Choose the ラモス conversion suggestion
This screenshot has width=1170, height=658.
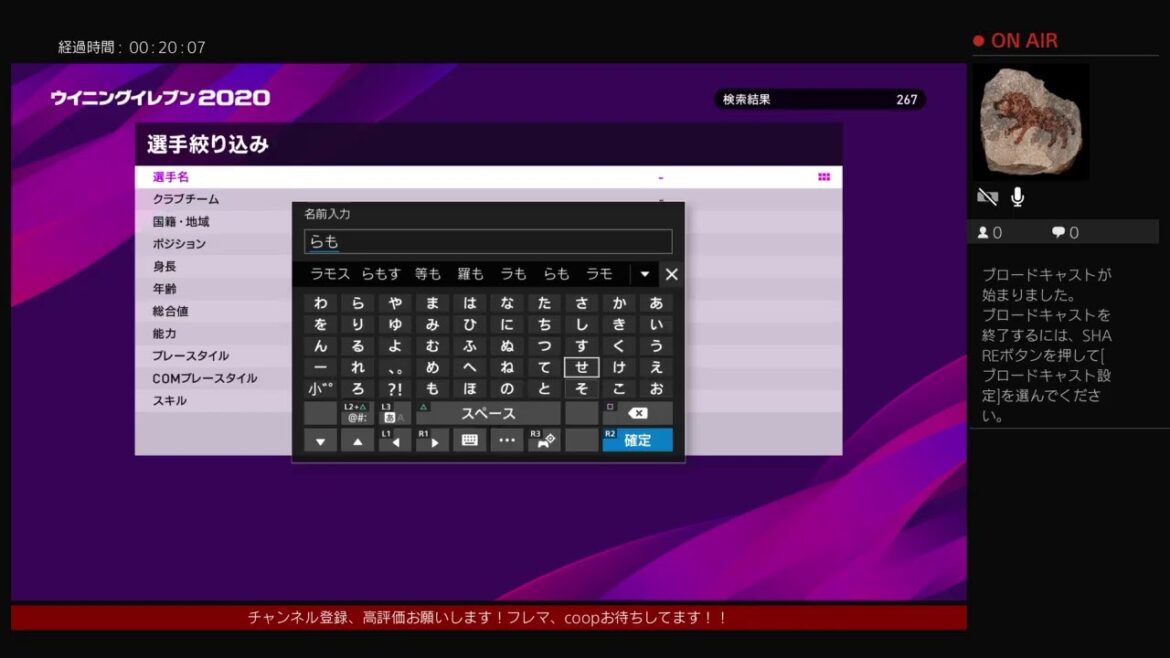click(329, 274)
